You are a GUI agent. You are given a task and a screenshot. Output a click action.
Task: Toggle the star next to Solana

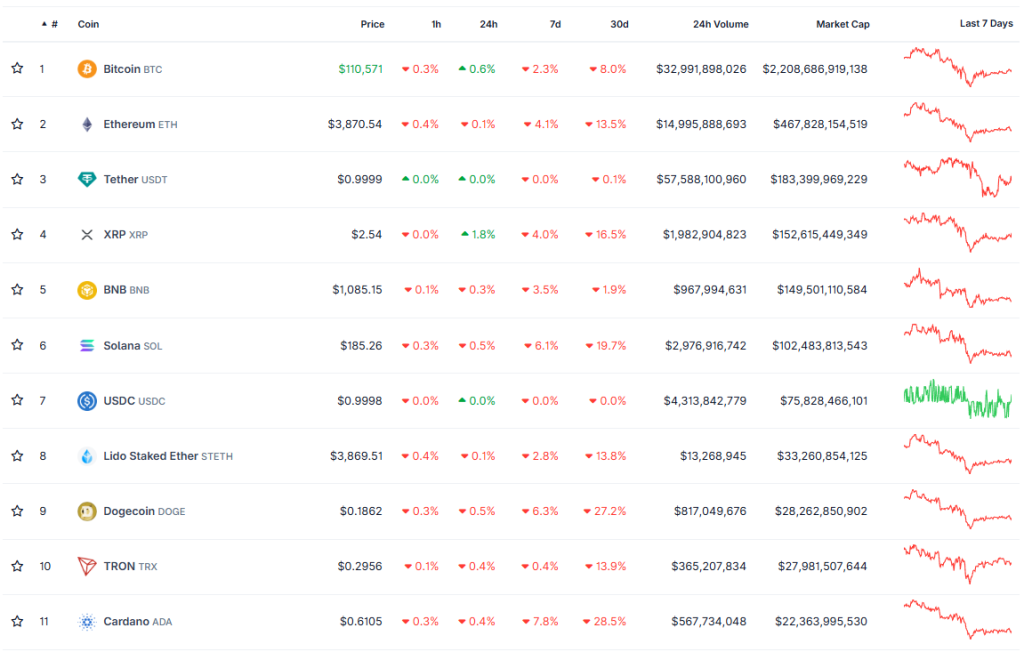17,345
